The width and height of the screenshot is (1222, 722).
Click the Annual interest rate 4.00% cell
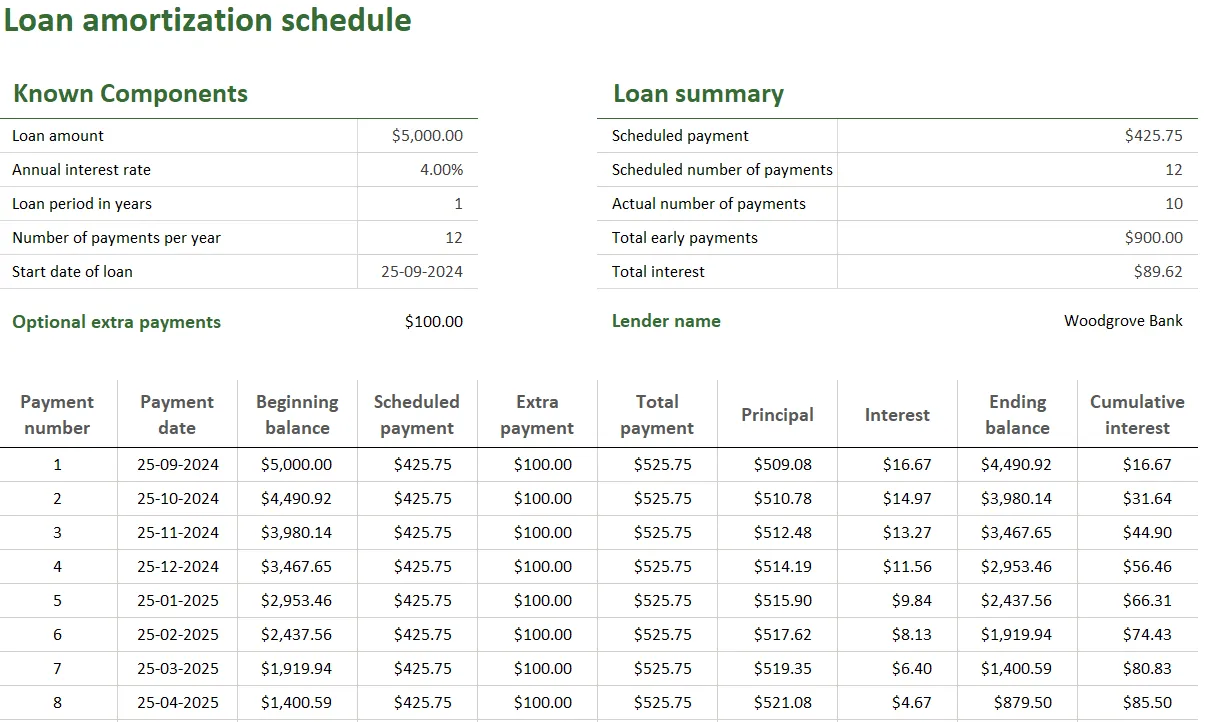point(418,170)
